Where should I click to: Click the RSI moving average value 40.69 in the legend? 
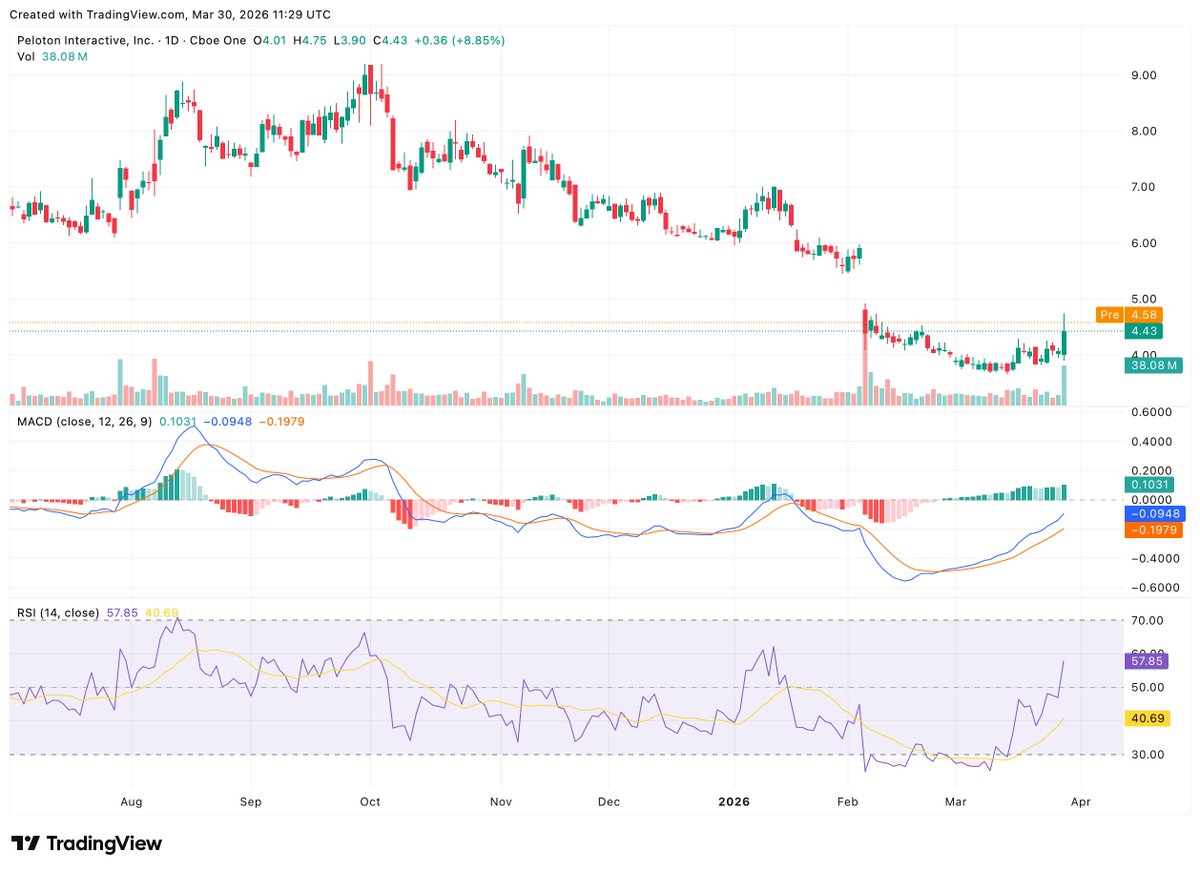(161, 612)
